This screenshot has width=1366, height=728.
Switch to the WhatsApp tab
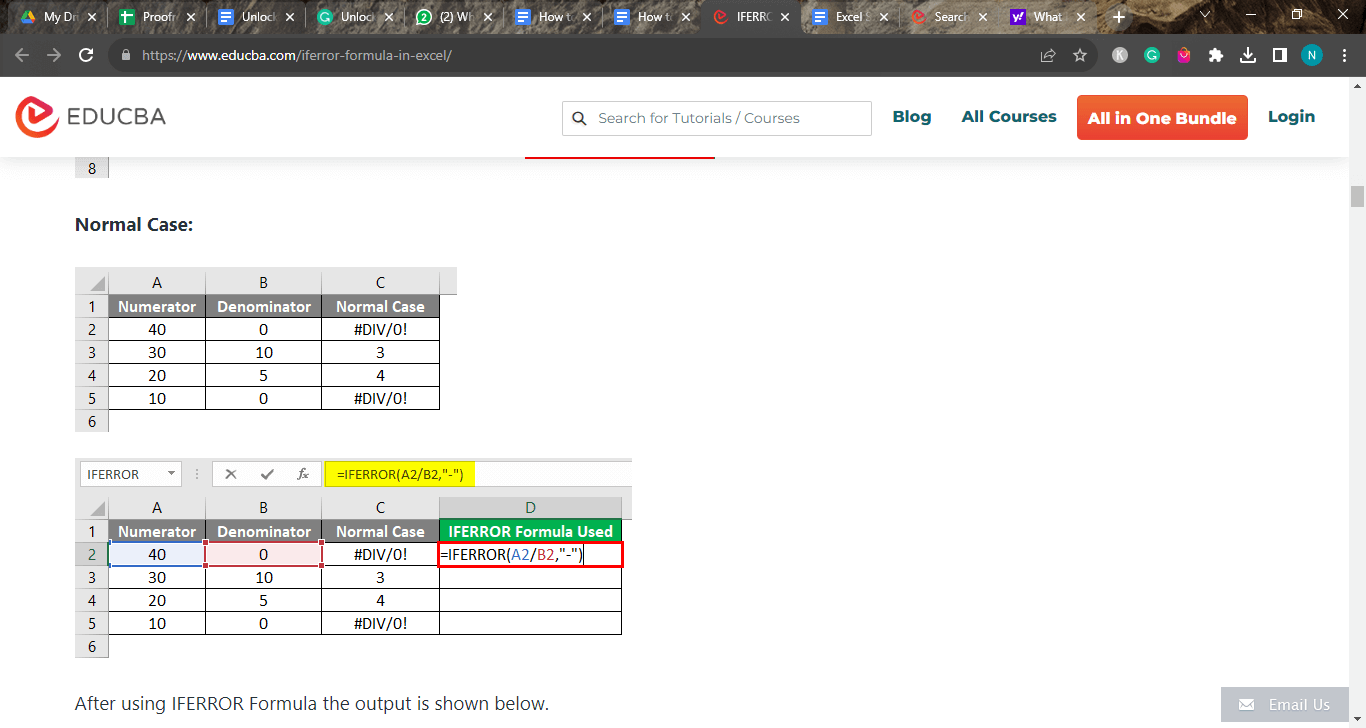[x=452, y=17]
